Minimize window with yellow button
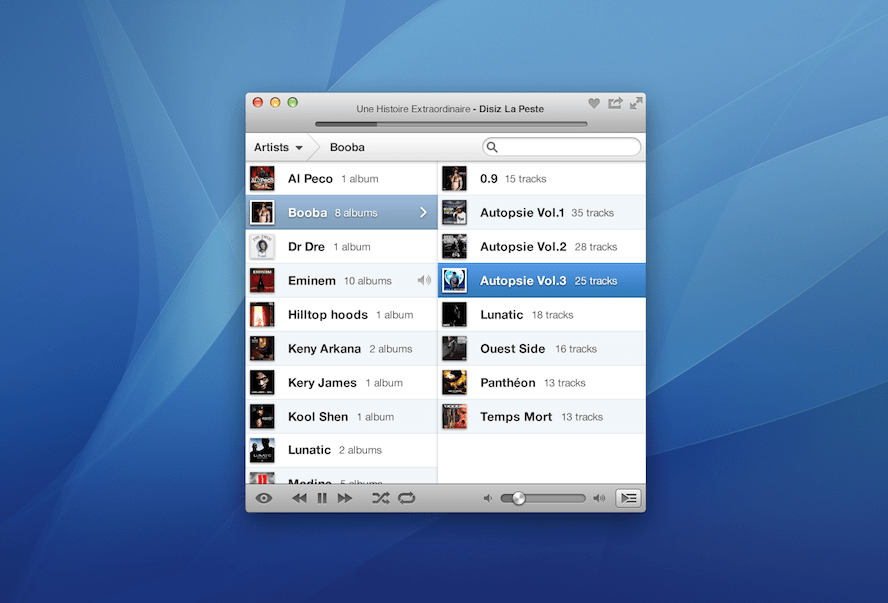The width and height of the screenshot is (888, 603). tap(275, 102)
